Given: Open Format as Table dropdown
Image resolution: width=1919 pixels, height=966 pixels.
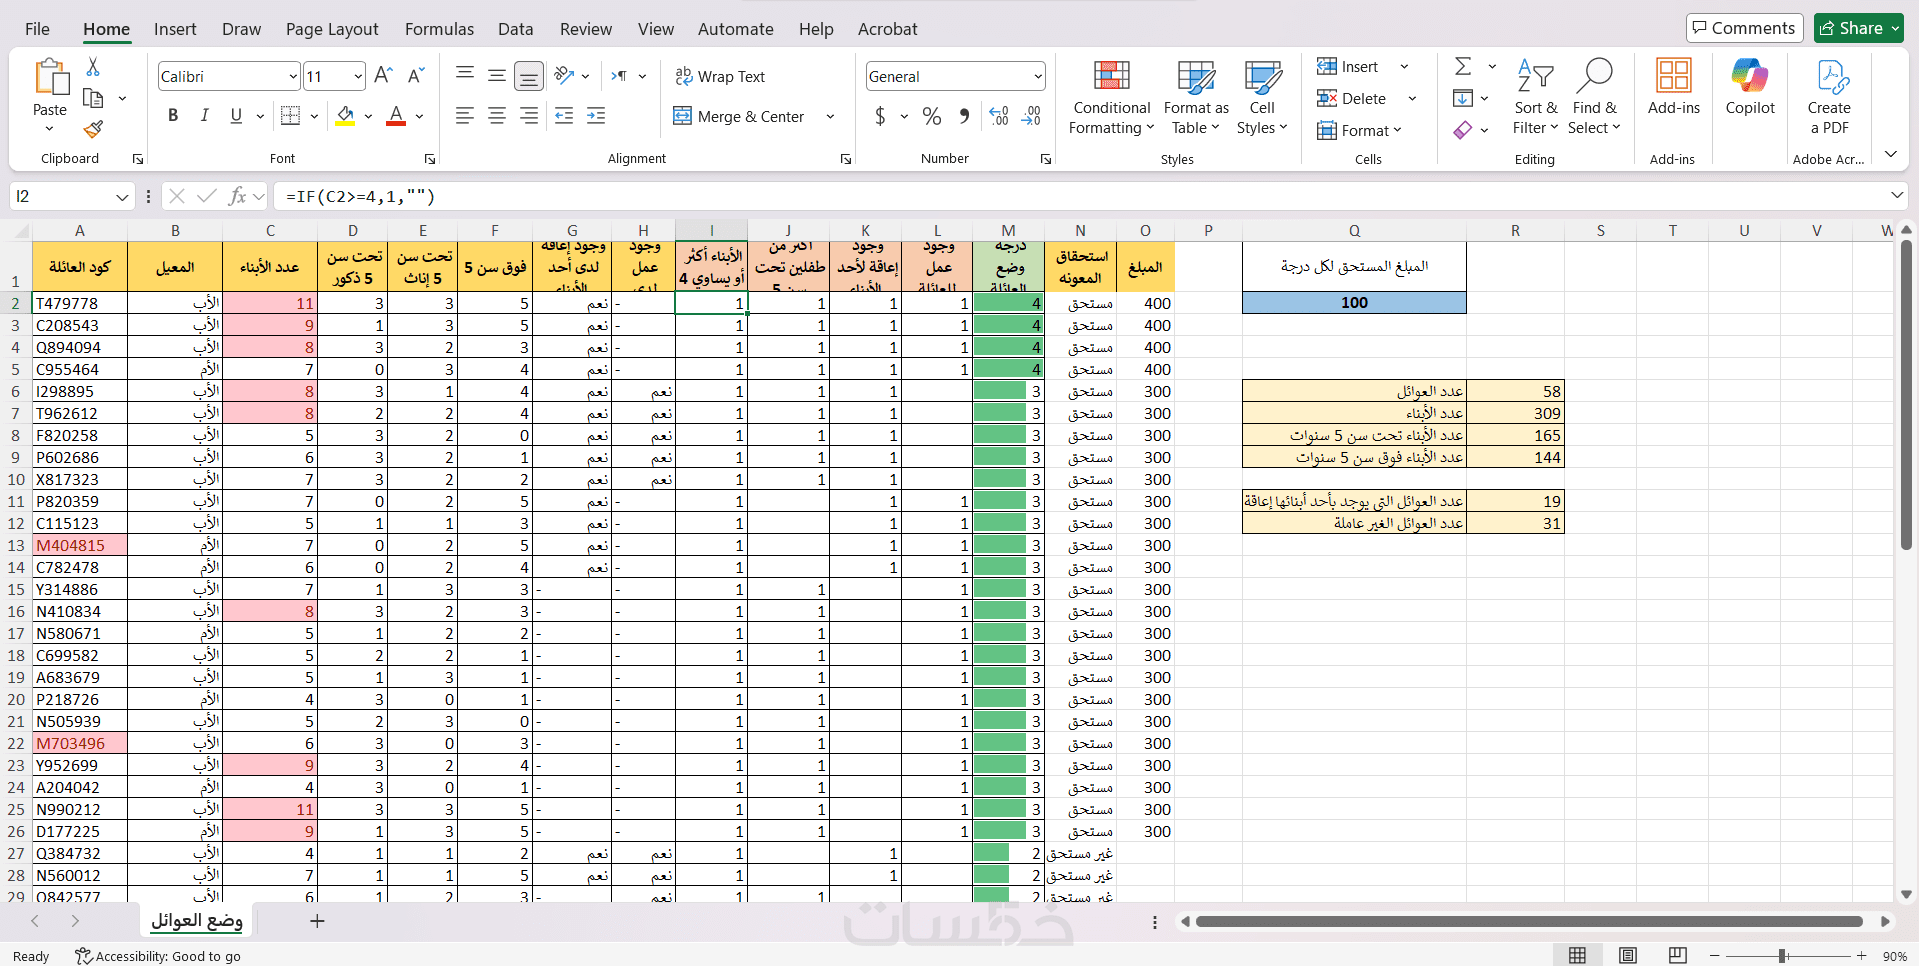Looking at the screenshot, I should (1196, 96).
